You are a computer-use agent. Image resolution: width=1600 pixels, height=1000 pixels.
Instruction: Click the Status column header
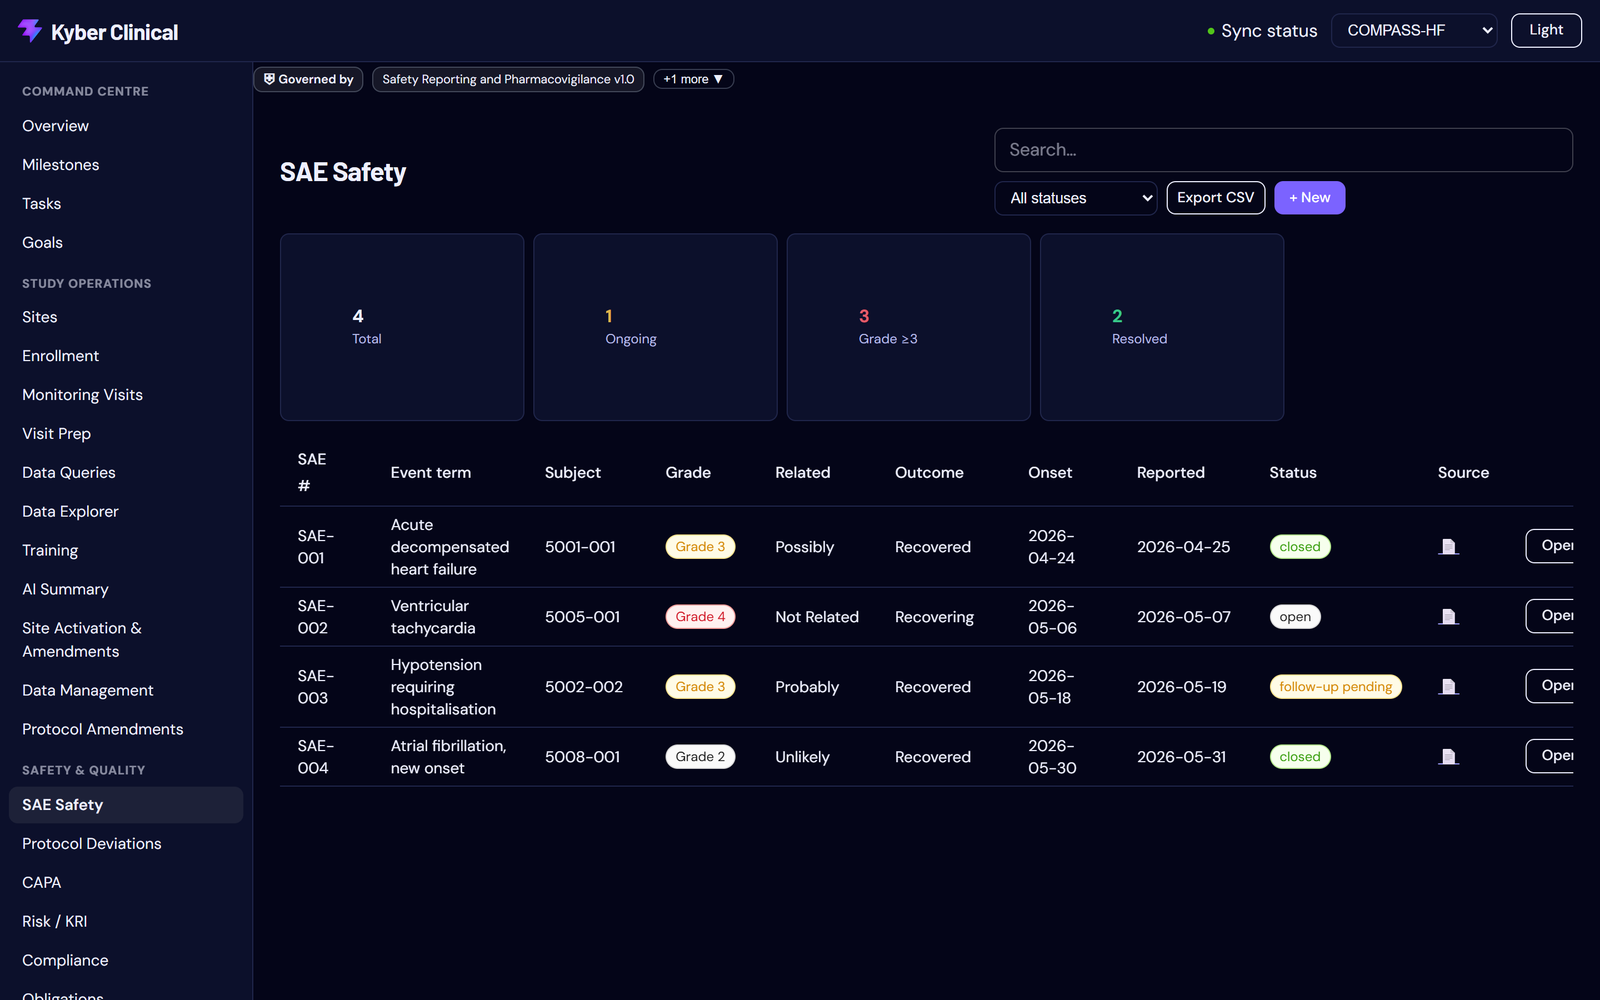point(1293,473)
